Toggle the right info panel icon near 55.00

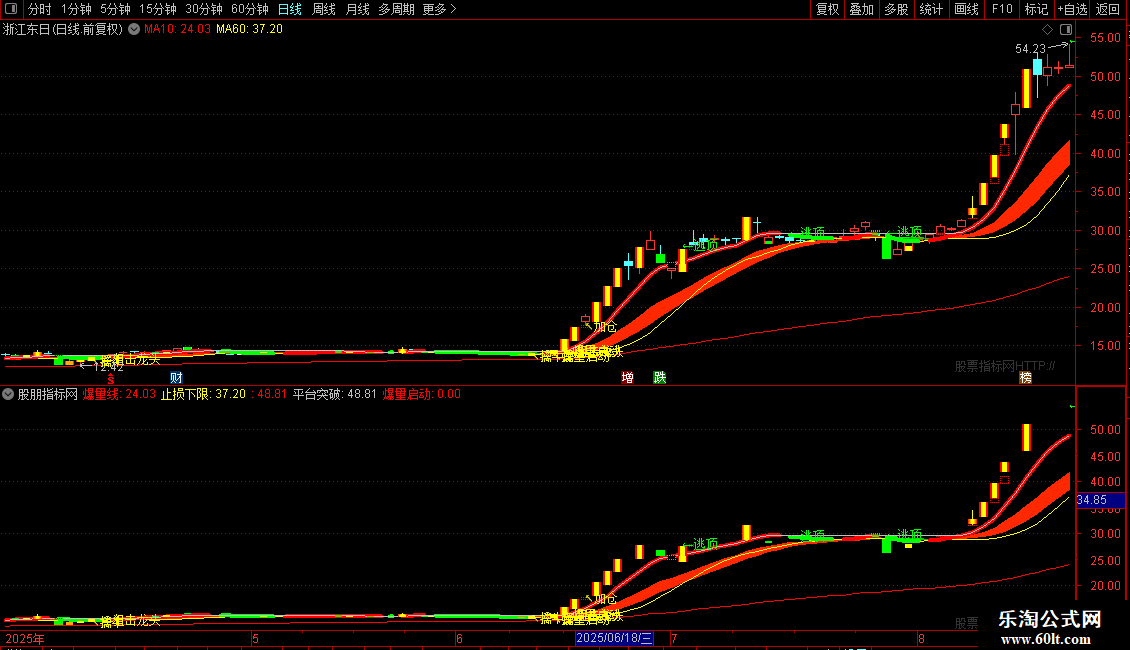click(1066, 30)
